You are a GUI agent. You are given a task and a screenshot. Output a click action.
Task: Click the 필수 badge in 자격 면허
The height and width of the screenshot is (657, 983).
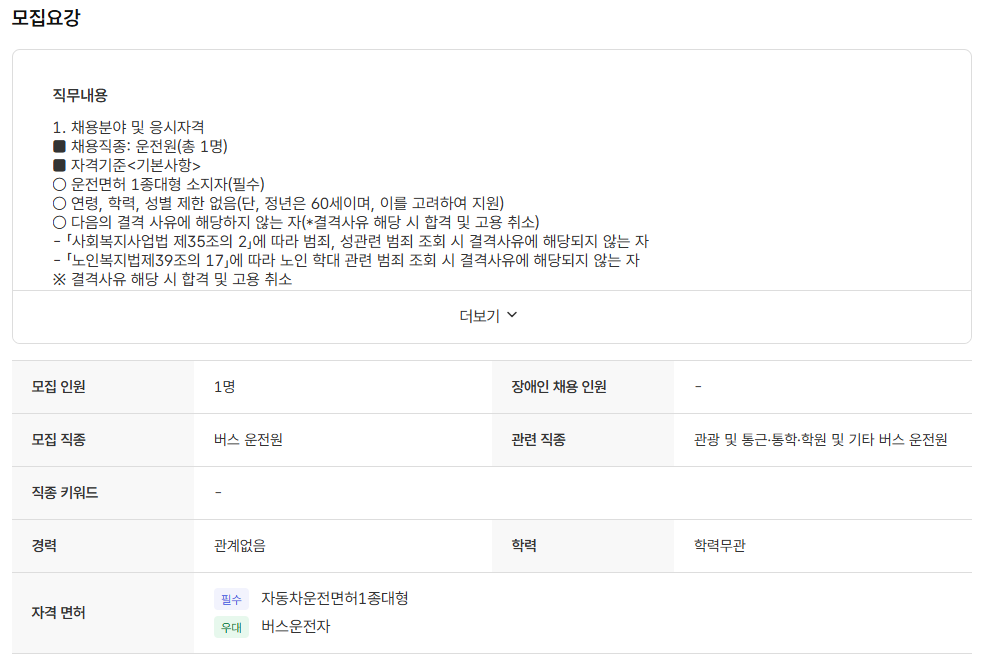[231, 599]
